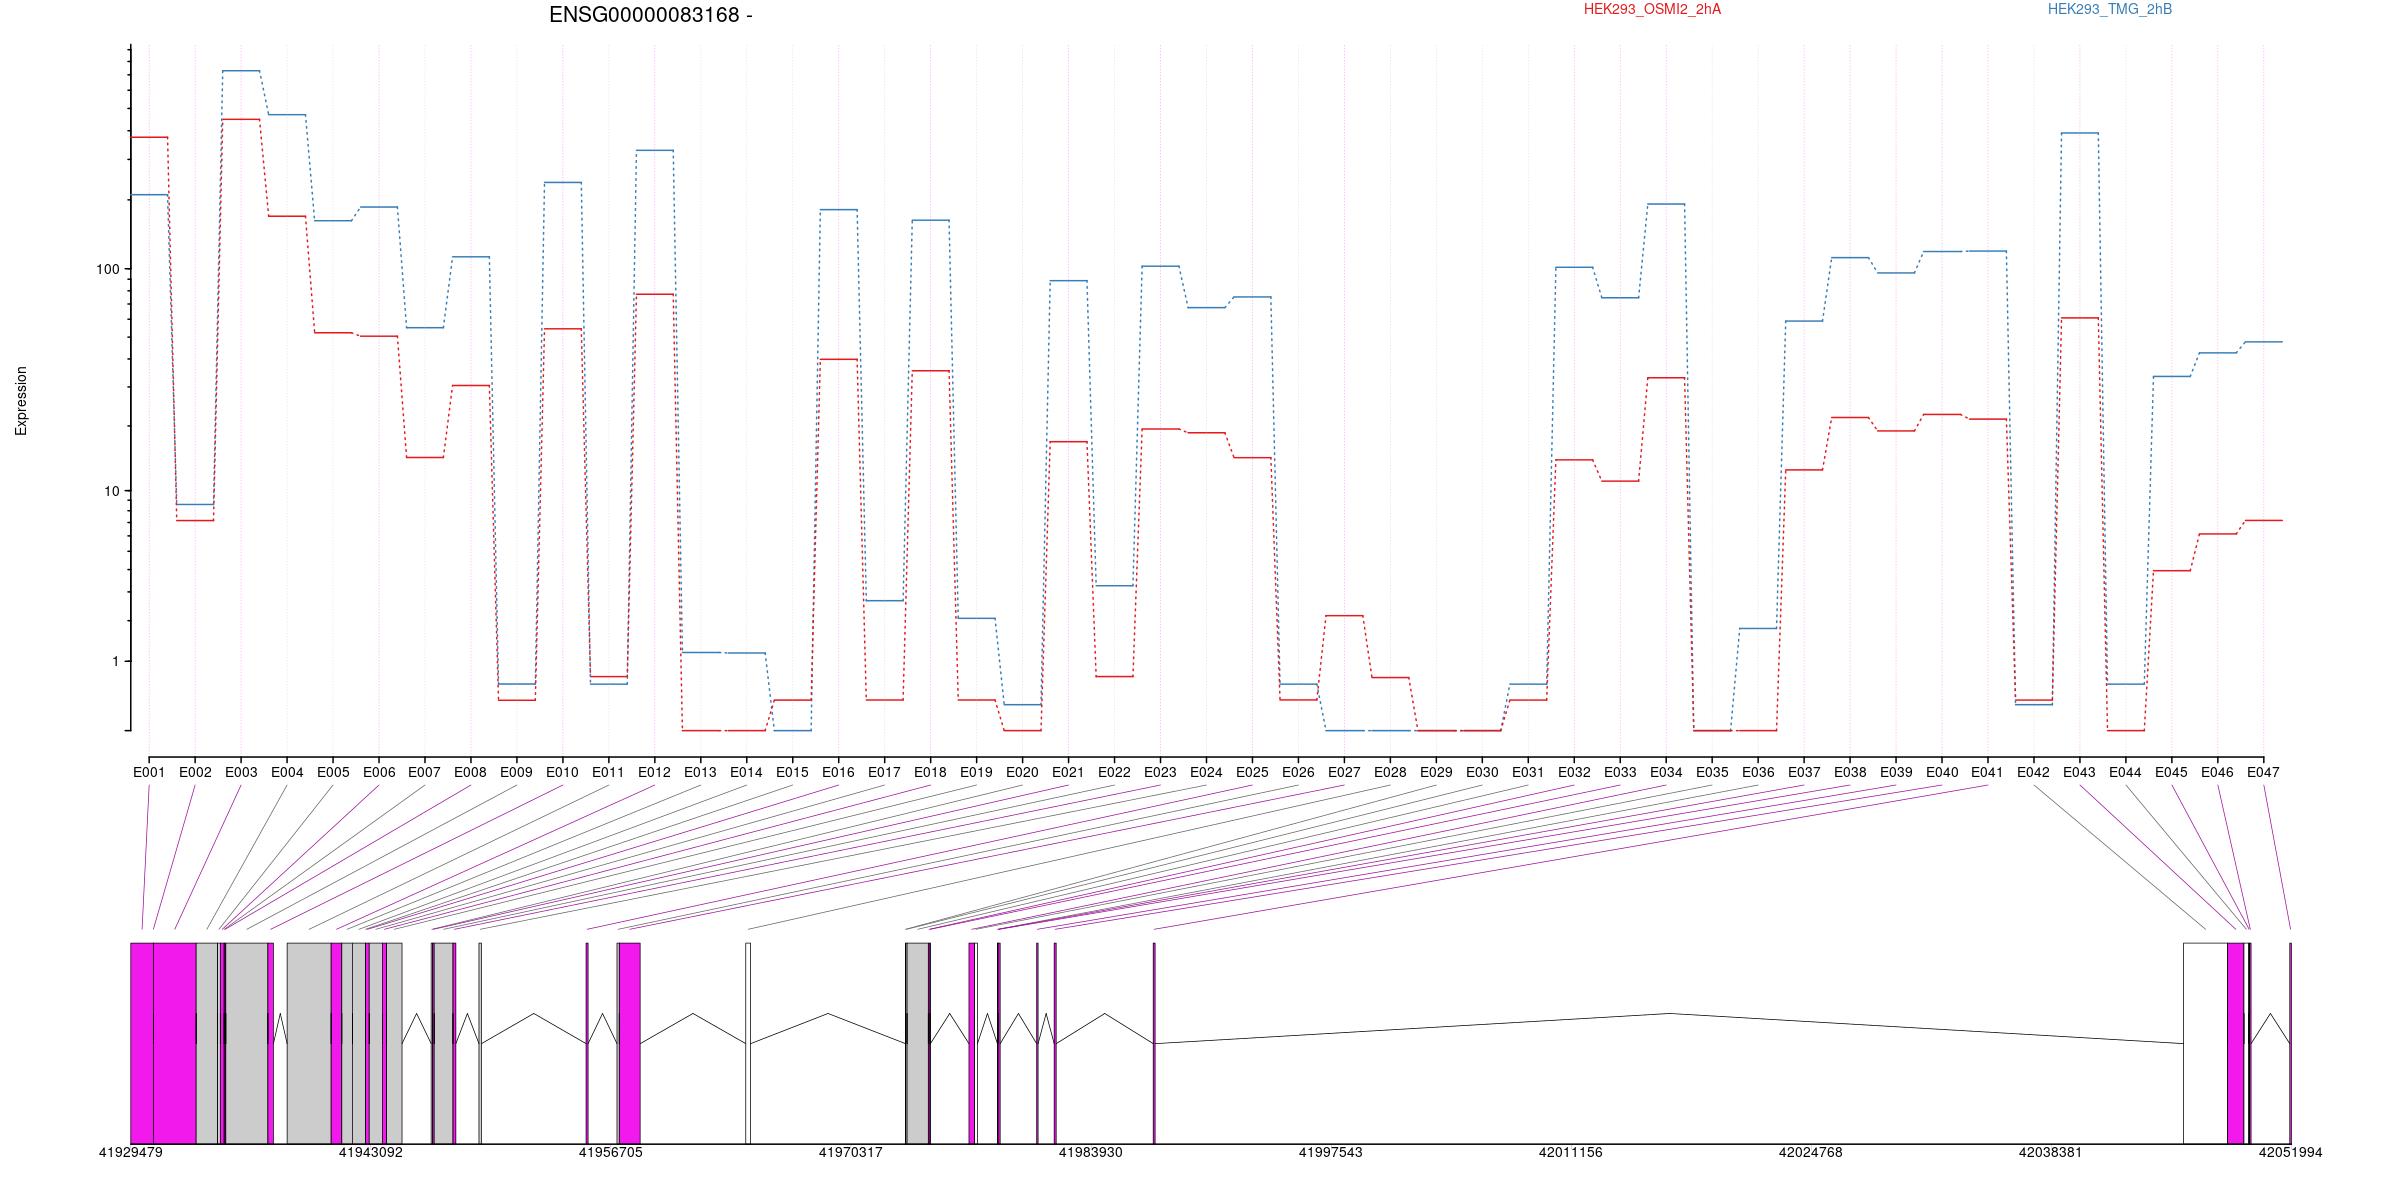The height and width of the screenshot is (1200, 2400).
Task: Click the y-axis value 100
Action: [107, 270]
